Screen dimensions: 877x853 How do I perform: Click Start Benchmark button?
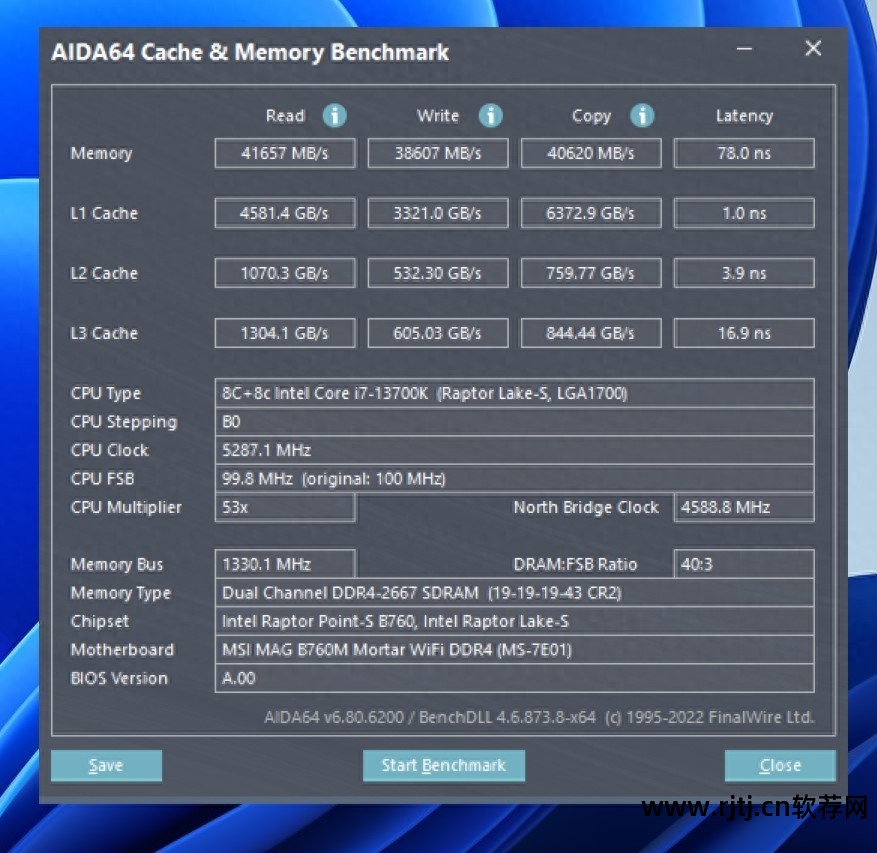444,765
